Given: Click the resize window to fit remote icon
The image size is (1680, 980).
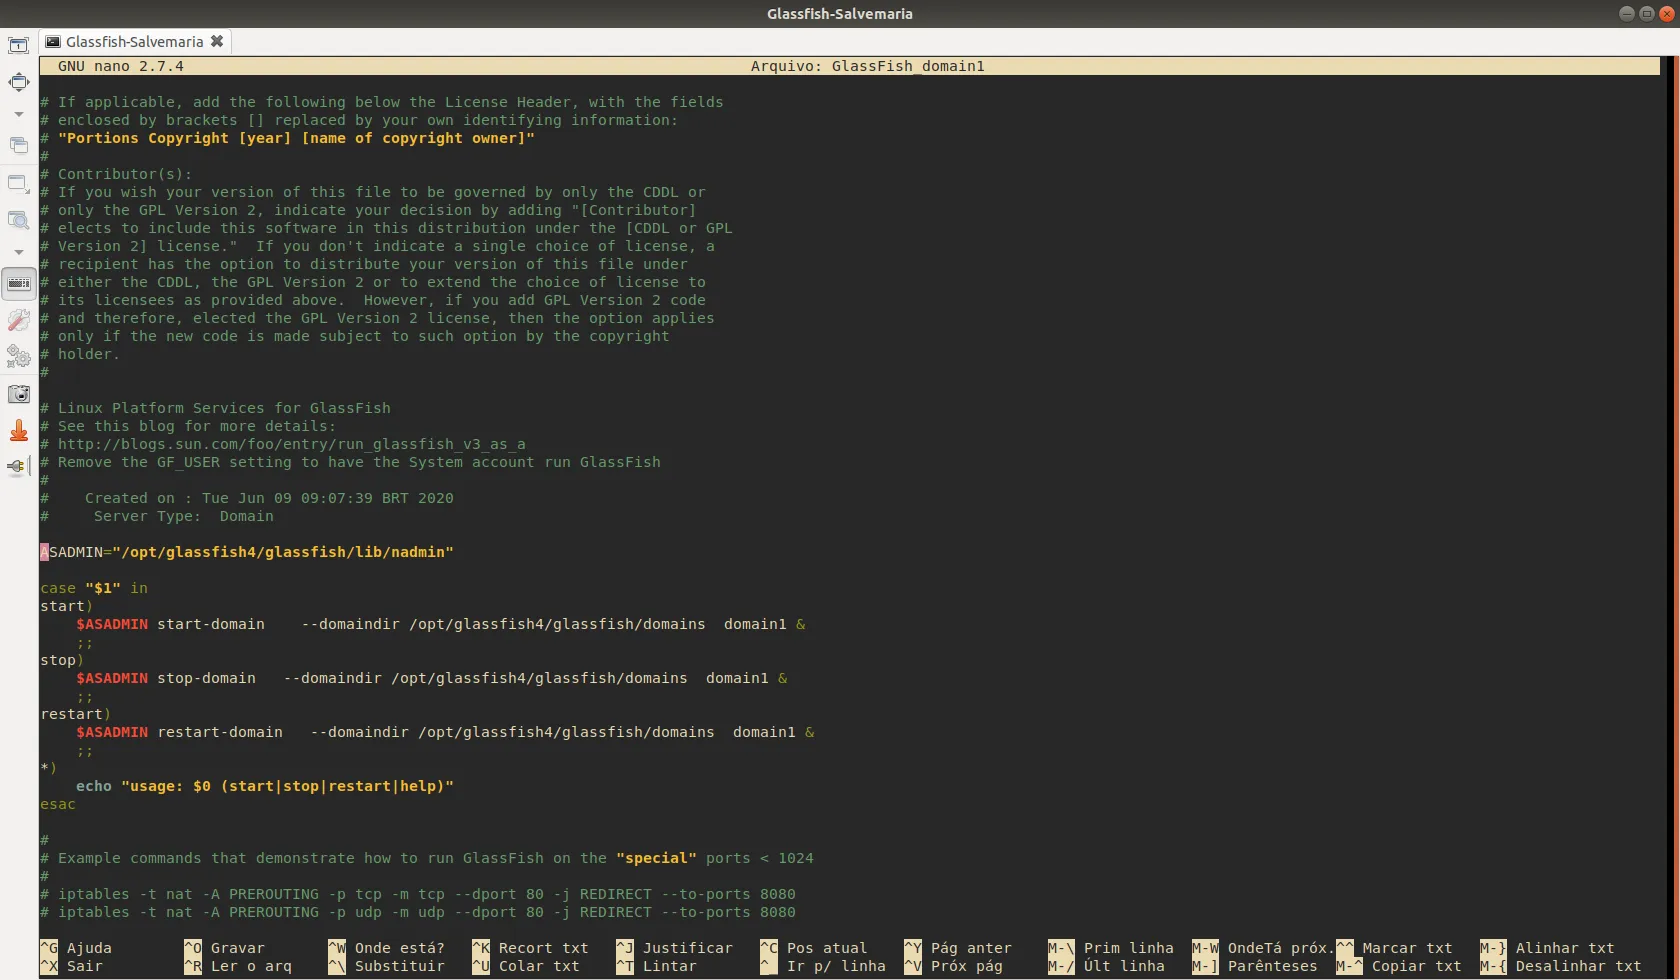Looking at the screenshot, I should (x=18, y=46).
